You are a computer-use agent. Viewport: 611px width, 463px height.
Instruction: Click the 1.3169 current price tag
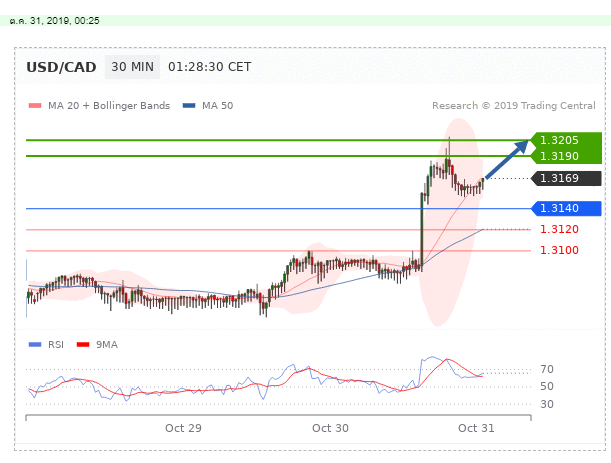point(566,178)
